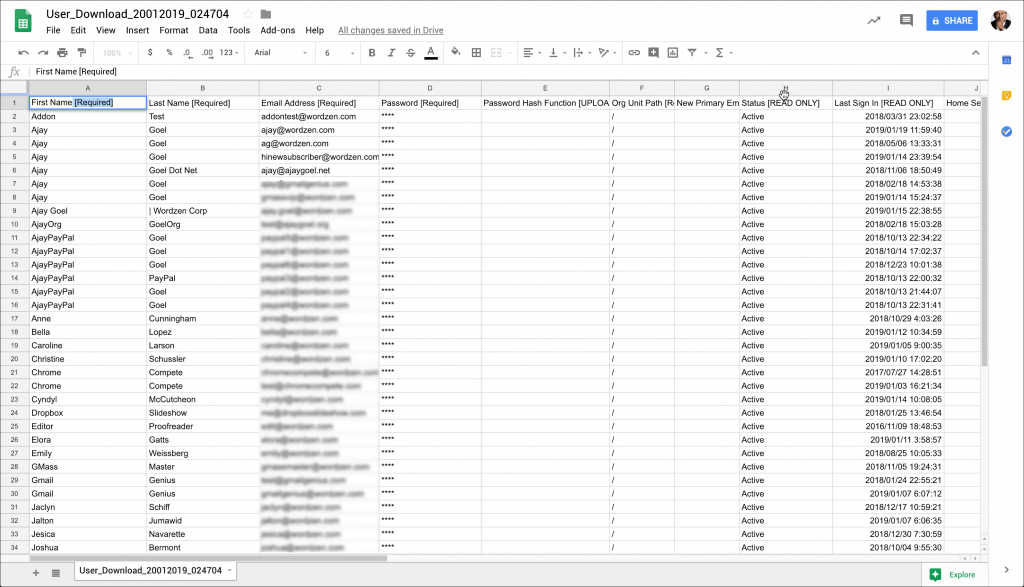The height and width of the screenshot is (587, 1024).
Task: Open the sheet tab dropdown arrow
Action: pos(227,570)
